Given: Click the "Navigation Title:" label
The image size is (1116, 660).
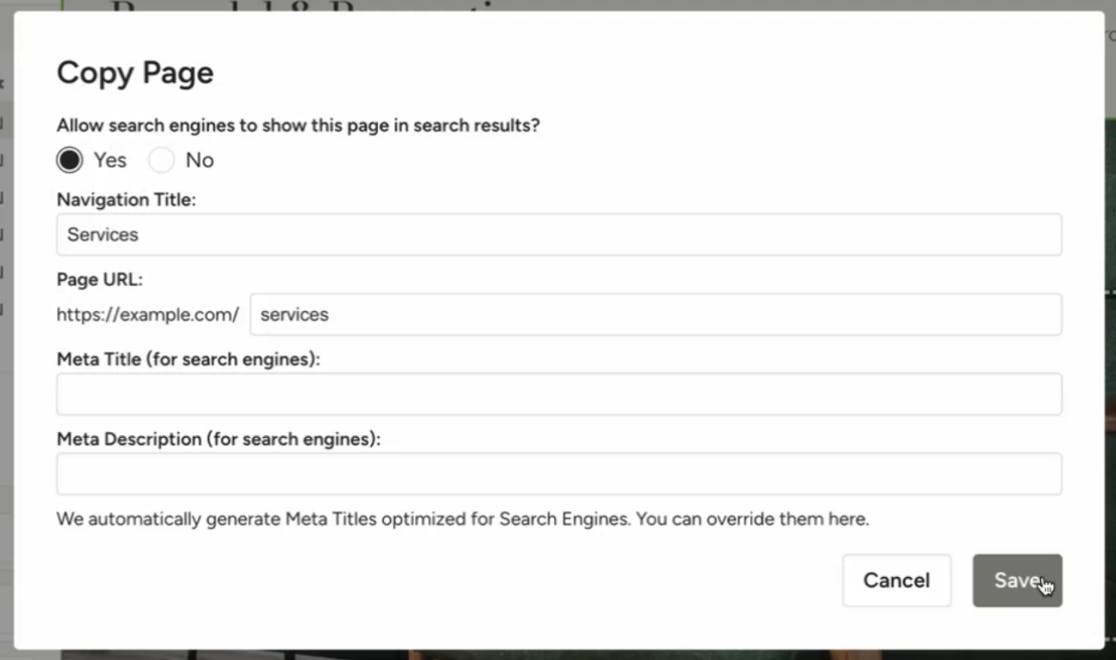Looking at the screenshot, I should 126,200.
